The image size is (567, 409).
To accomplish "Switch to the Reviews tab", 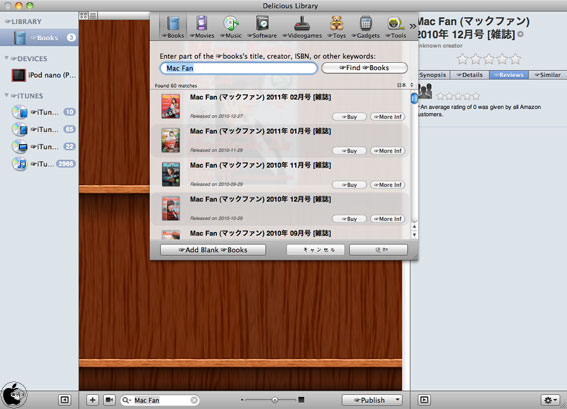I will 509,75.
